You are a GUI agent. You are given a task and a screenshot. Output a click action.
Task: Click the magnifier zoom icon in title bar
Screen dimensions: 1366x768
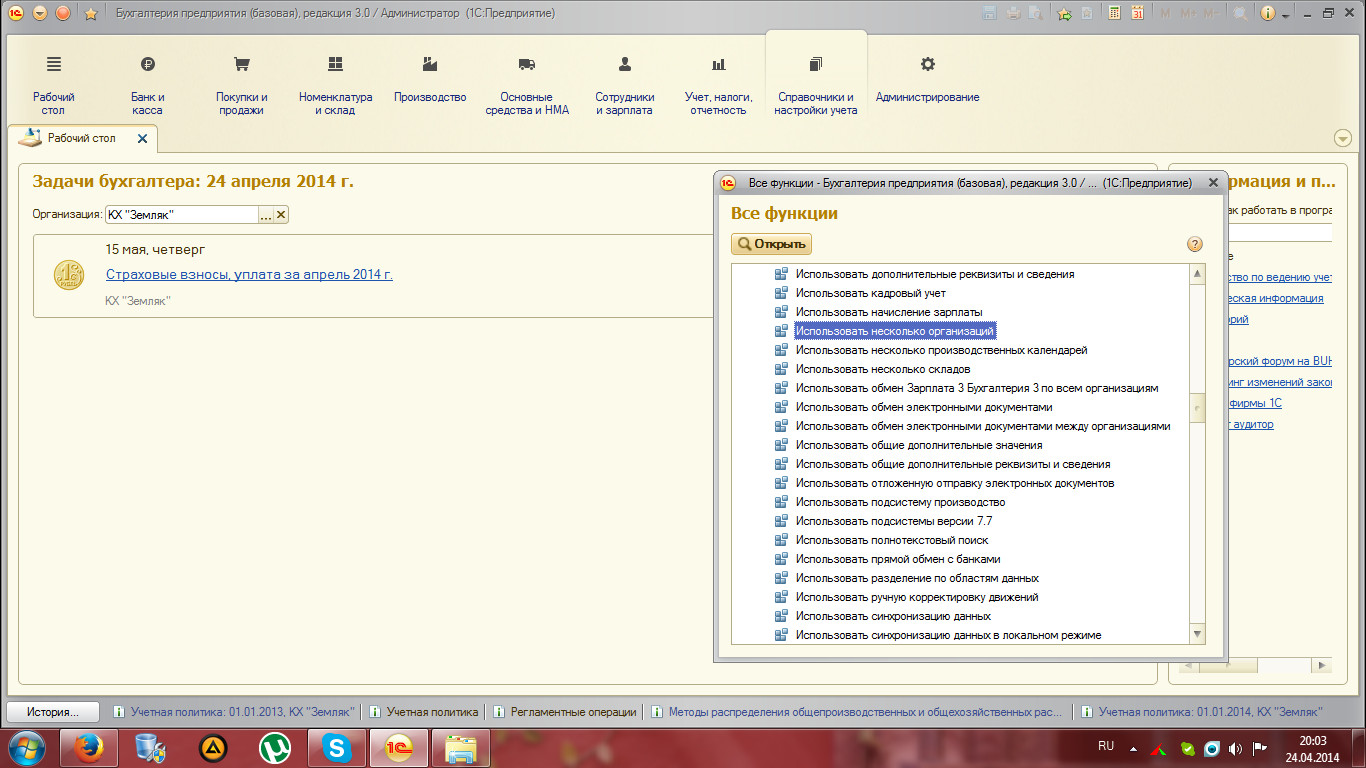pyautogui.click(x=1240, y=14)
